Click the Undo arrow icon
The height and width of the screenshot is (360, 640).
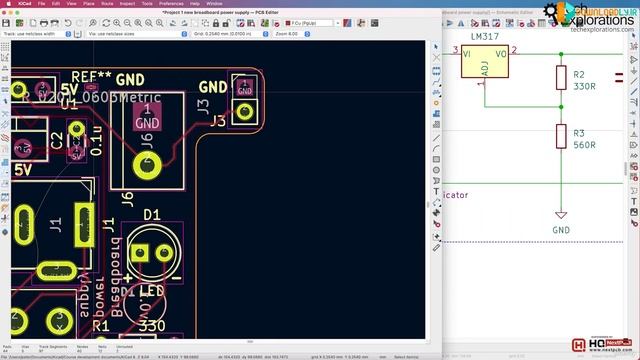tap(68, 23)
